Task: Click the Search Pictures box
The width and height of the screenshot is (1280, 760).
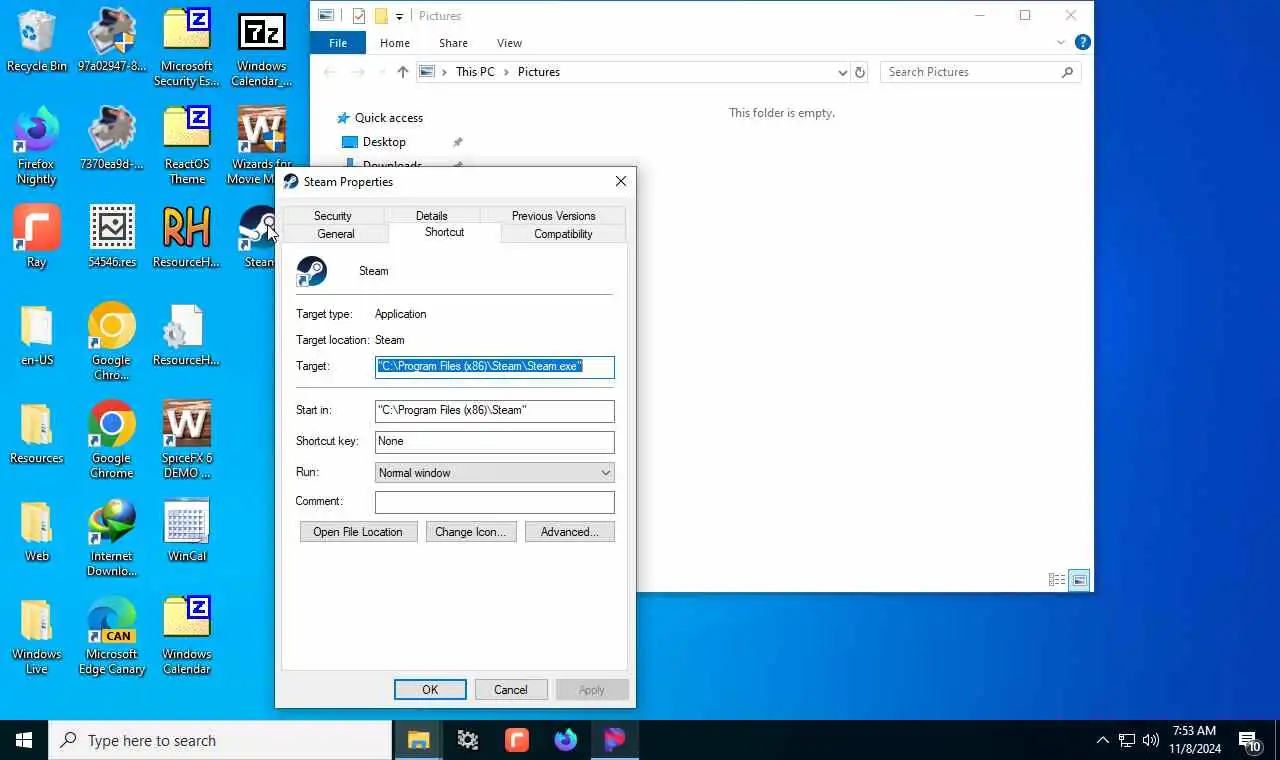Action: coord(981,72)
